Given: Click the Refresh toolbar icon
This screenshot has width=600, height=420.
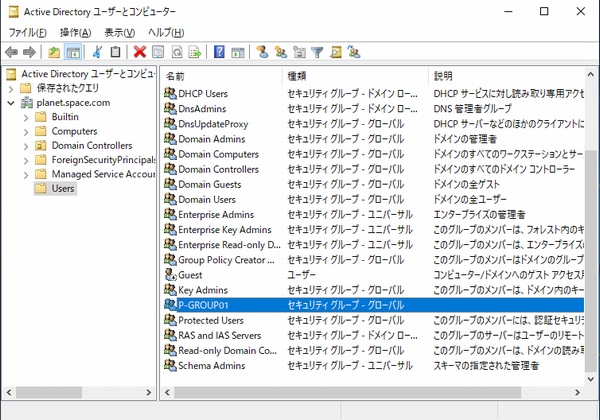Looking at the screenshot, I should [177, 52].
